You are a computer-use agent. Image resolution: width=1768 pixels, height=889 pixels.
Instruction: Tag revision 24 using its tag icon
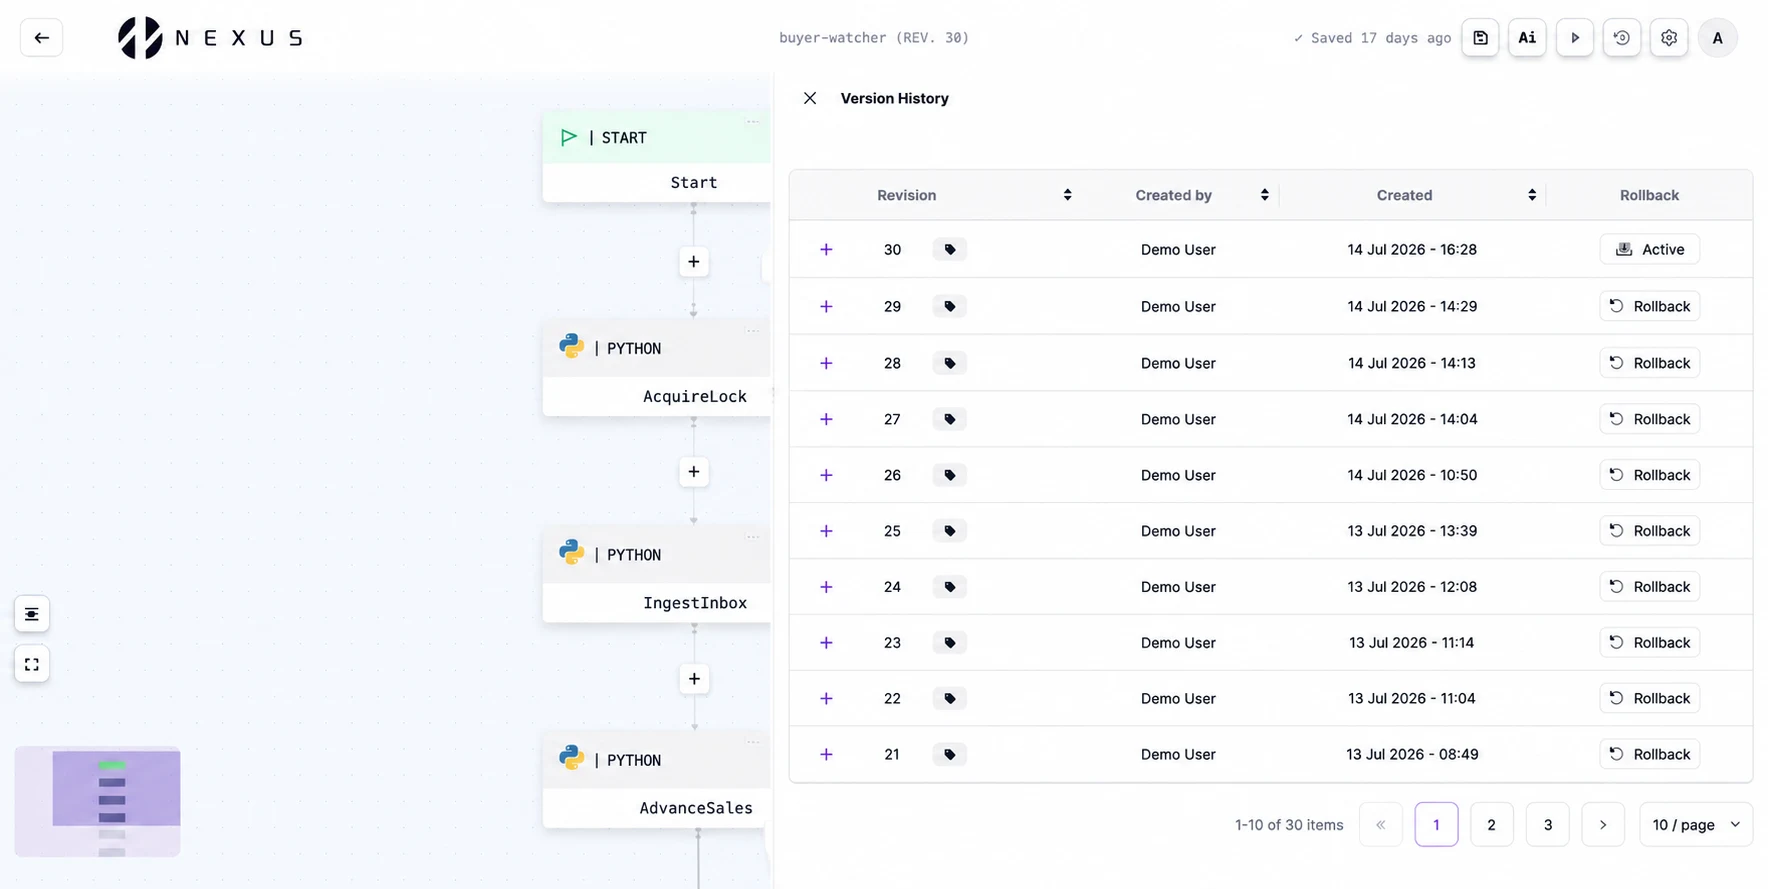(950, 587)
